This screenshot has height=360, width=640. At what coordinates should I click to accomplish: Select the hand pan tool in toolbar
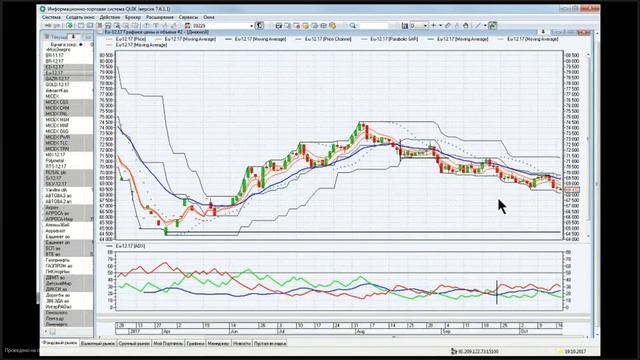(x=466, y=25)
